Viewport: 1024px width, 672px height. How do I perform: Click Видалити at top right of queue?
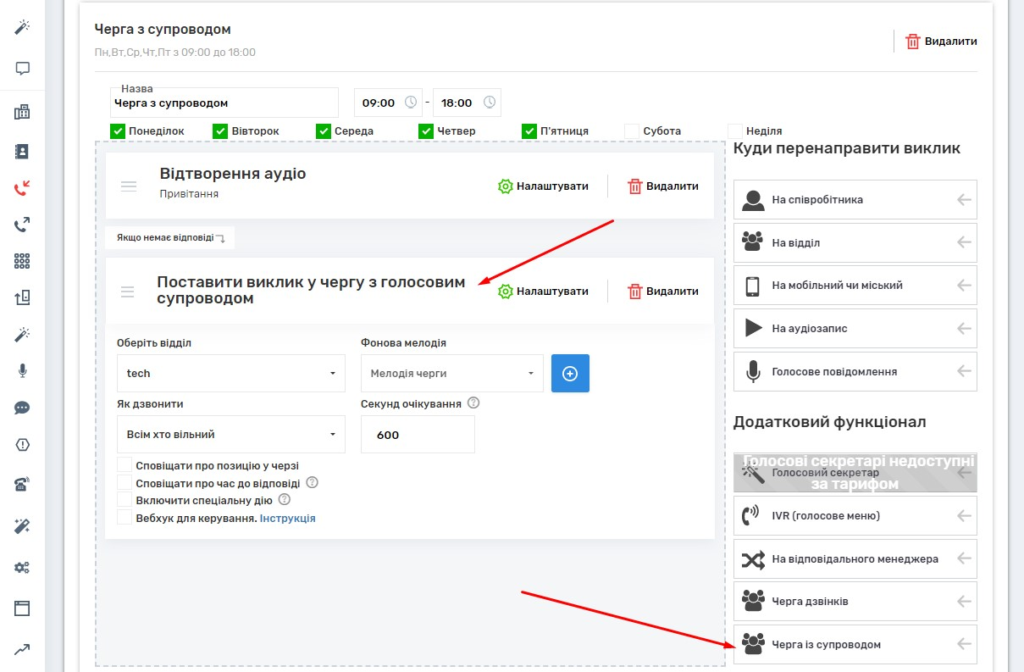click(x=940, y=41)
